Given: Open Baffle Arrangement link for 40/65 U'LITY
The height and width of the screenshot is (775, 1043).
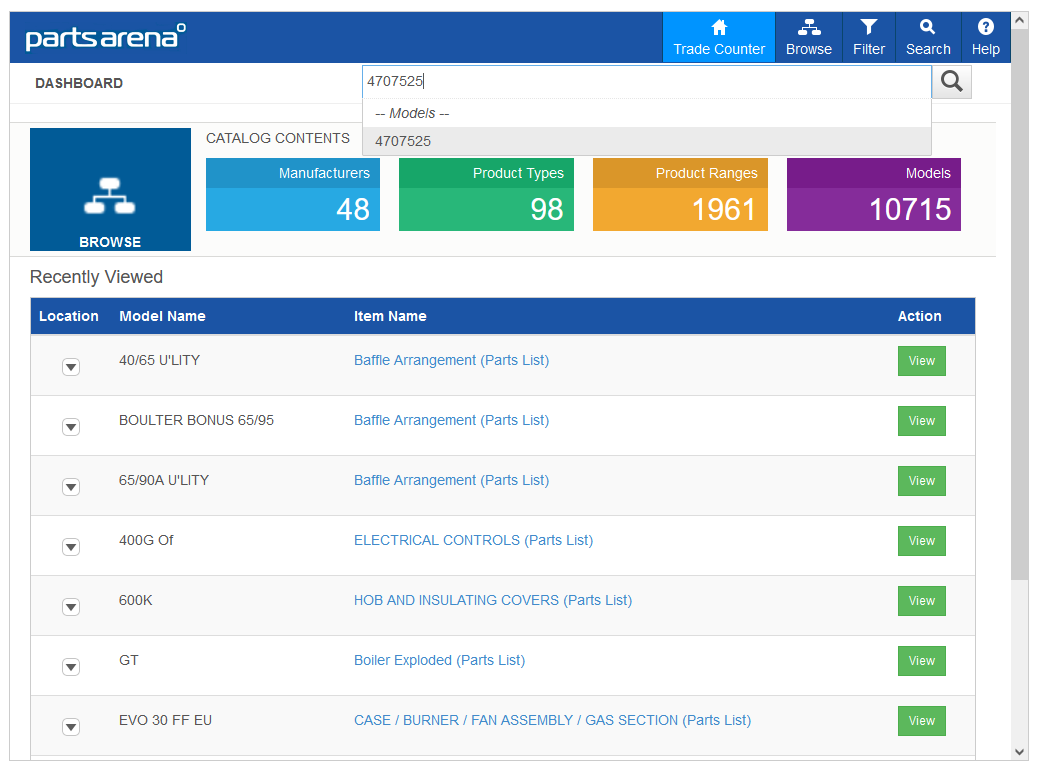Looking at the screenshot, I should [451, 360].
